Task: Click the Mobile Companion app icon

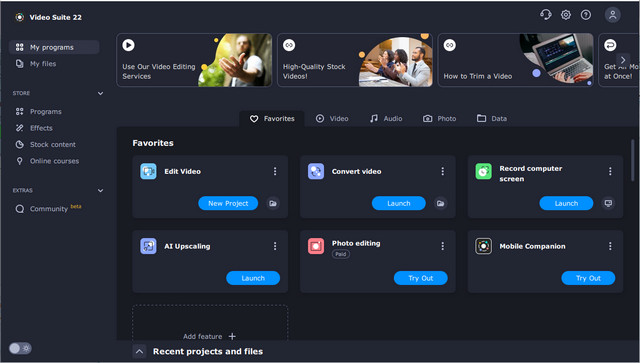Action: pyautogui.click(x=484, y=246)
